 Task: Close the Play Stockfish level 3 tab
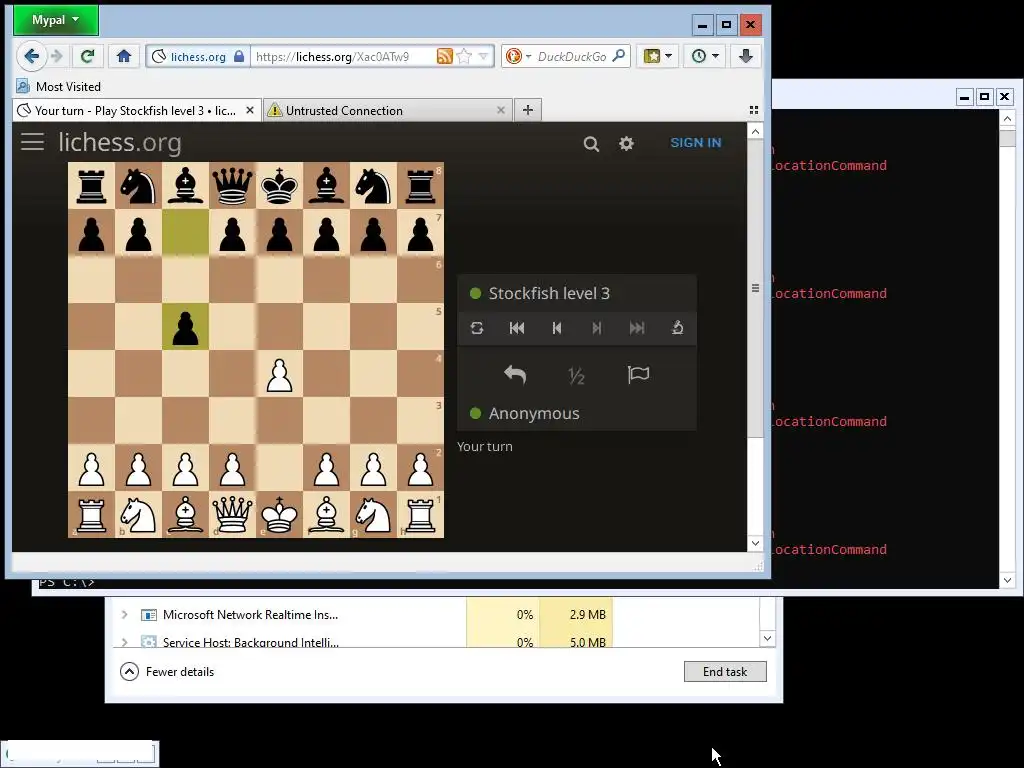[249, 110]
